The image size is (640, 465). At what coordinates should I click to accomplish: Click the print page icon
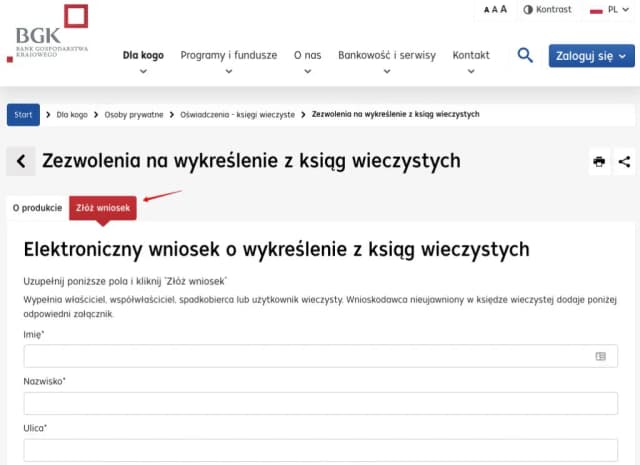(599, 161)
